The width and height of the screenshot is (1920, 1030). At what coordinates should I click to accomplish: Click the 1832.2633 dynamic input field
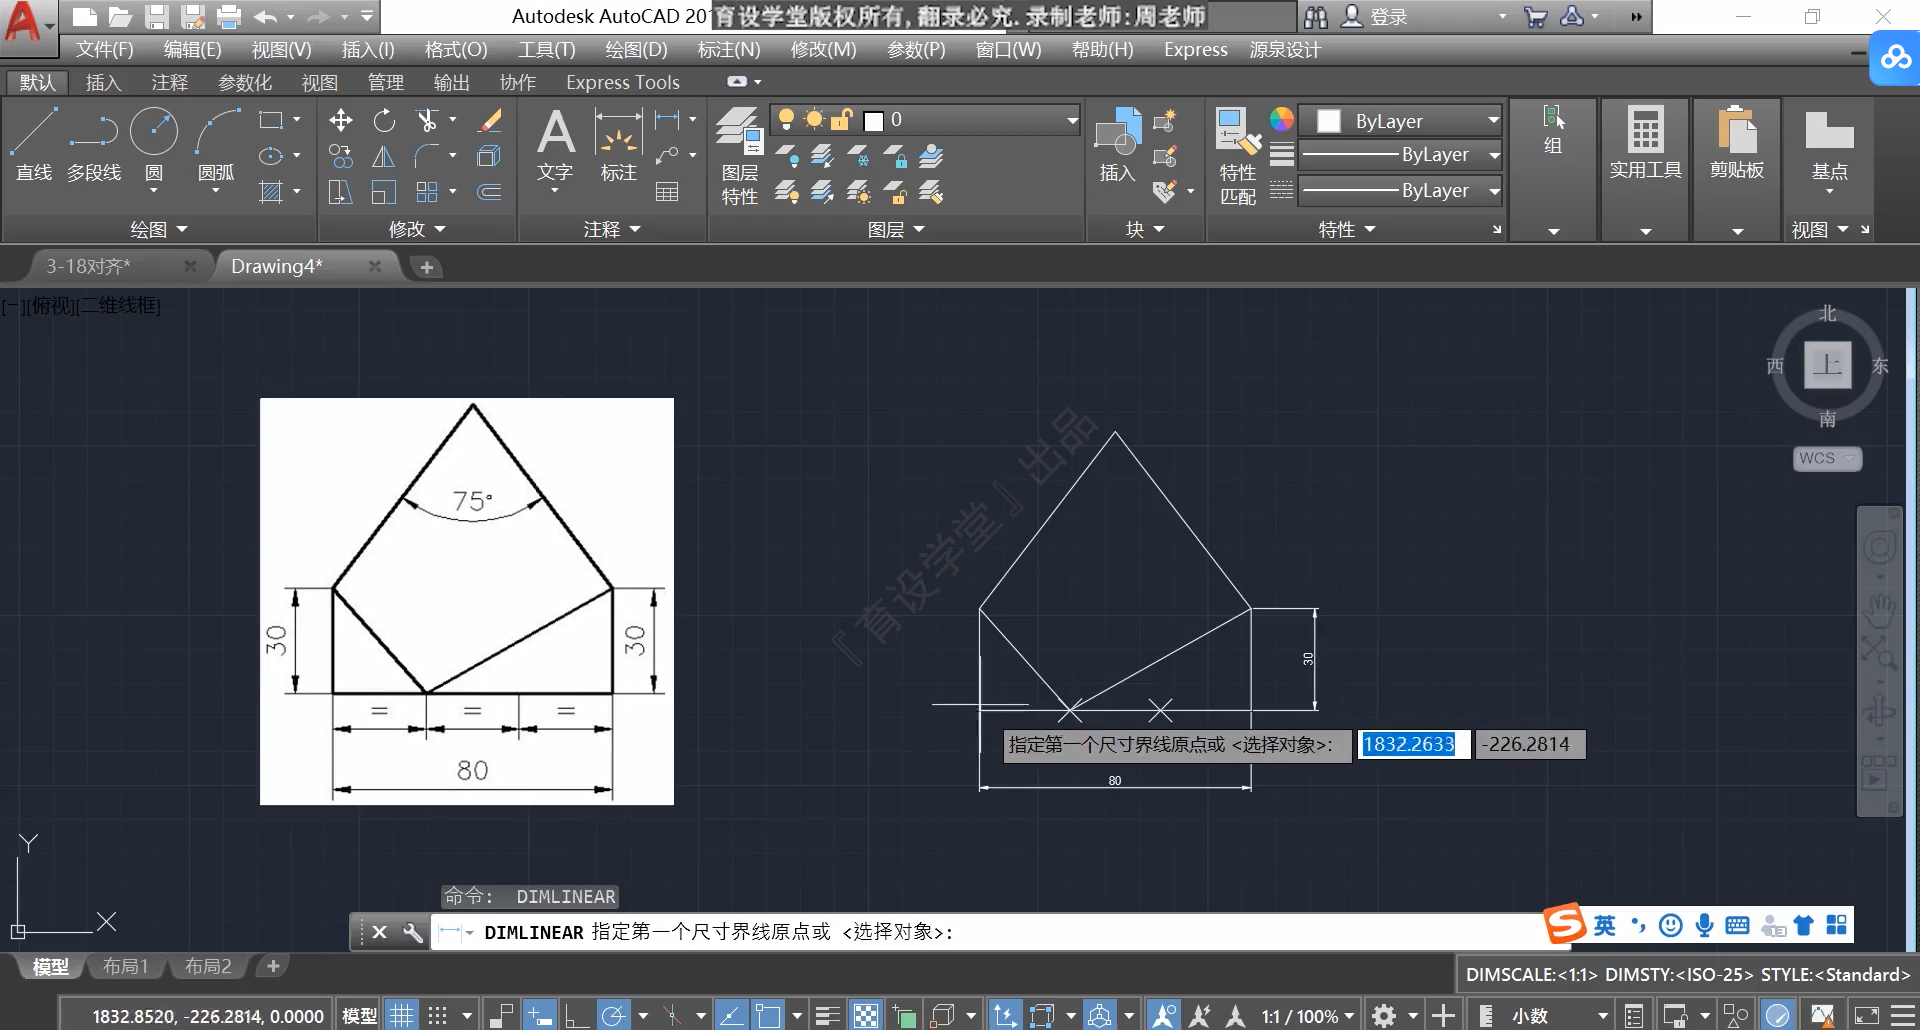coord(1412,744)
